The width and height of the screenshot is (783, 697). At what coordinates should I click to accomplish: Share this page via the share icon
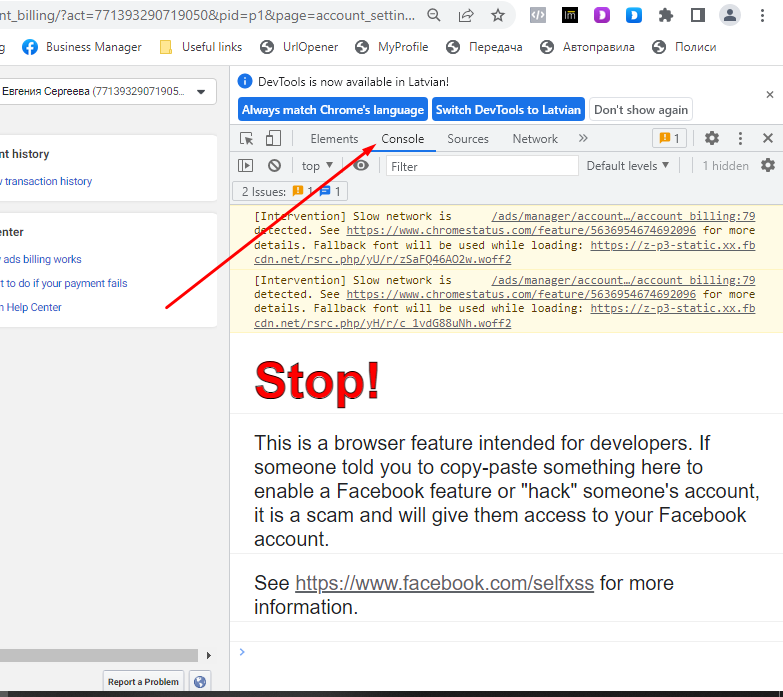[x=466, y=15]
